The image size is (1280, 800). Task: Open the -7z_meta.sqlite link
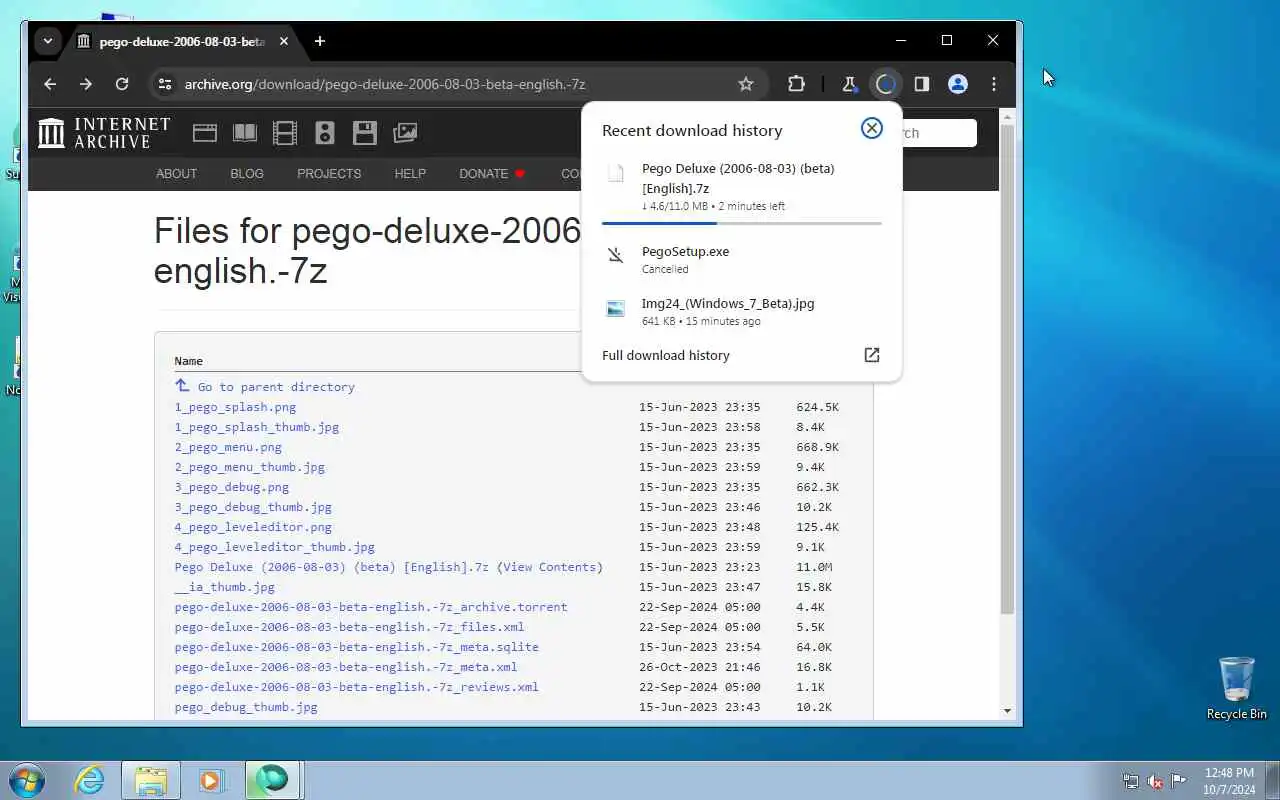(x=357, y=647)
